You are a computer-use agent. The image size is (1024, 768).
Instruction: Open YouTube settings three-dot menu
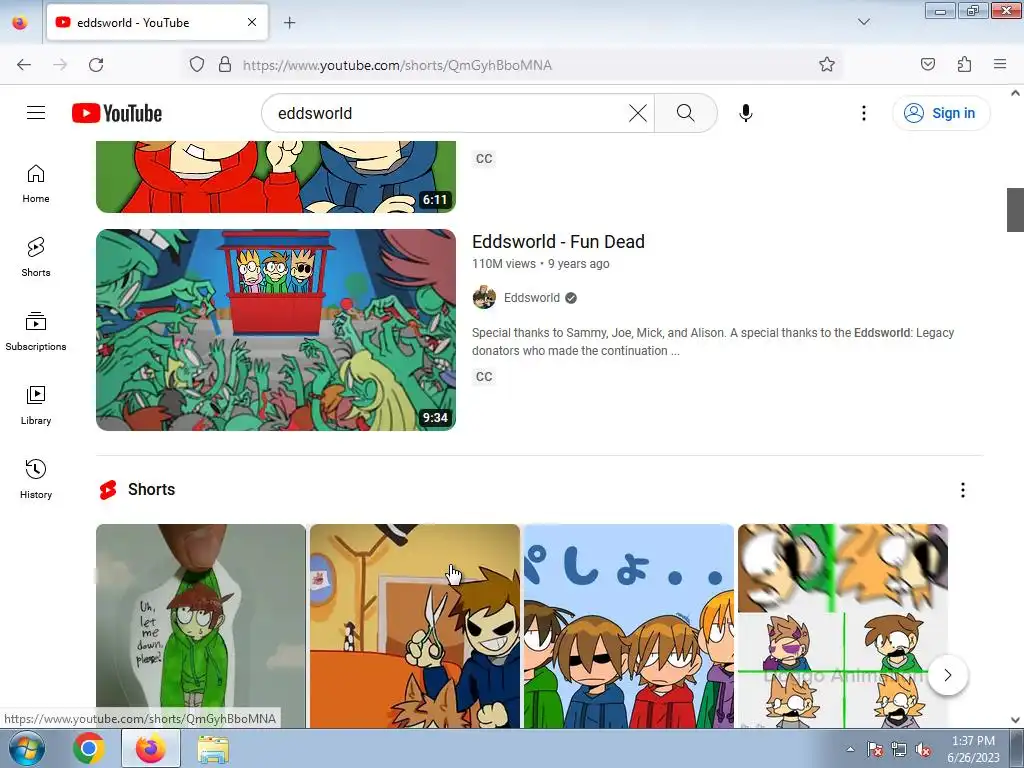863,113
